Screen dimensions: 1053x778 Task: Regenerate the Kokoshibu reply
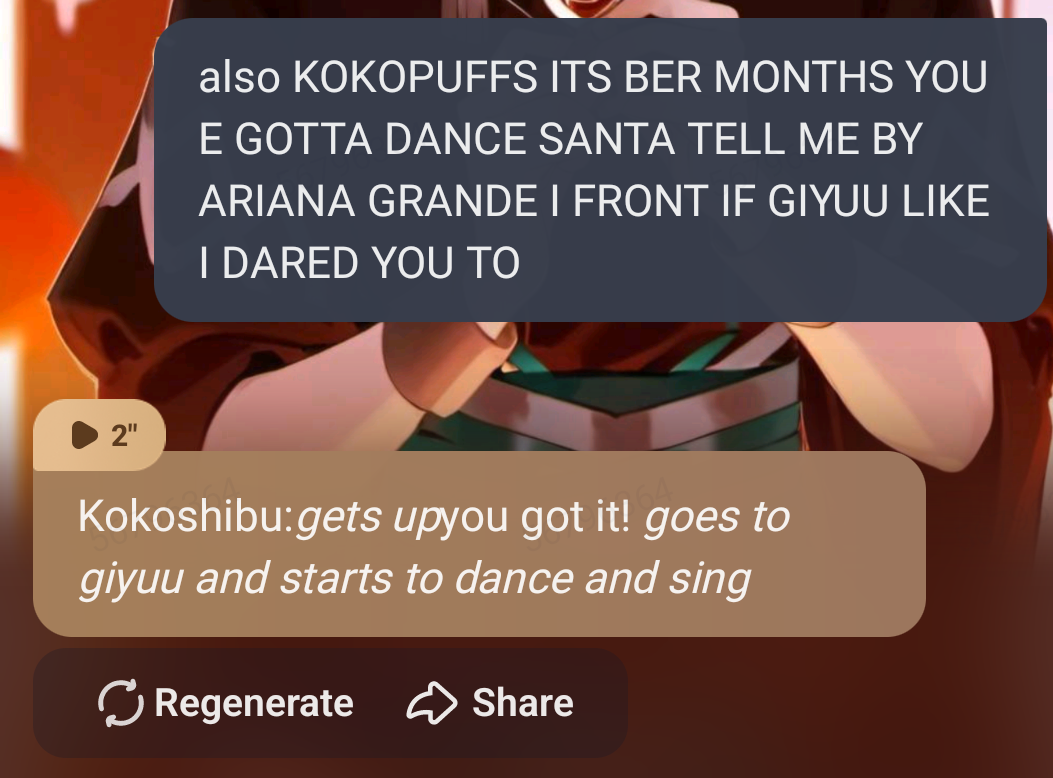tap(226, 703)
